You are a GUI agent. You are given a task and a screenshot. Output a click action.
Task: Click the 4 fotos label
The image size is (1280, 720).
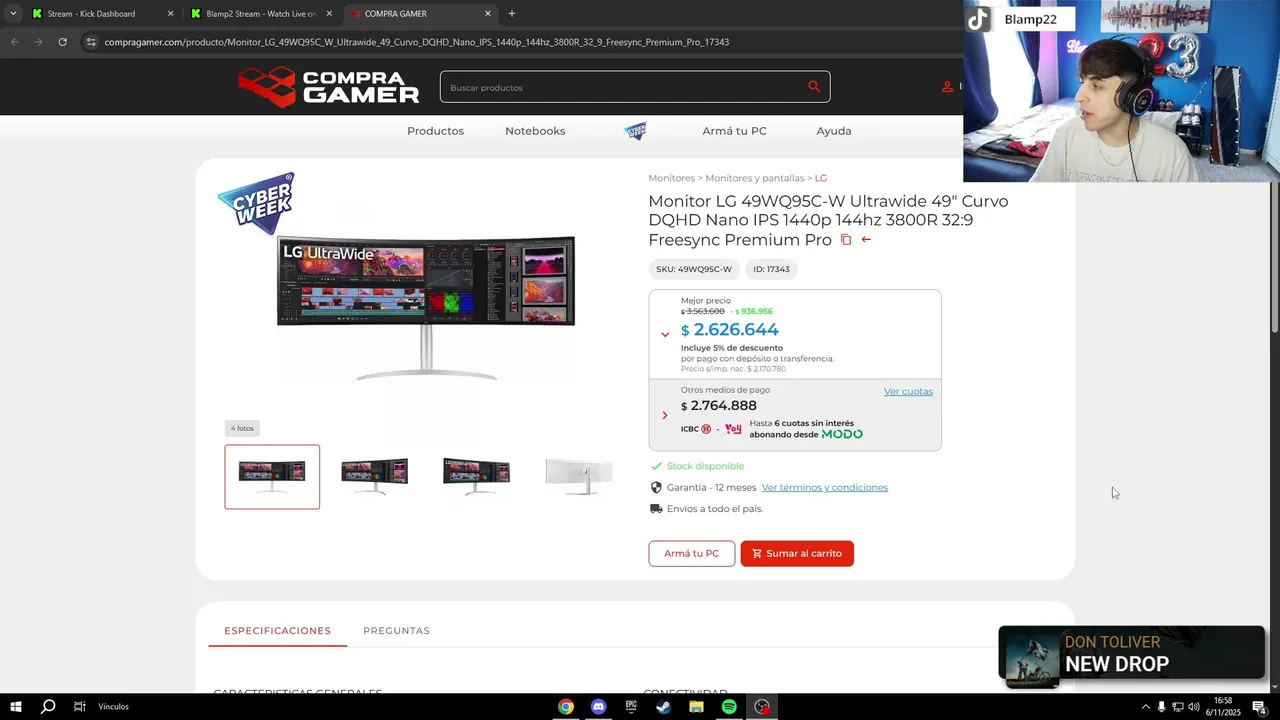[x=242, y=428]
